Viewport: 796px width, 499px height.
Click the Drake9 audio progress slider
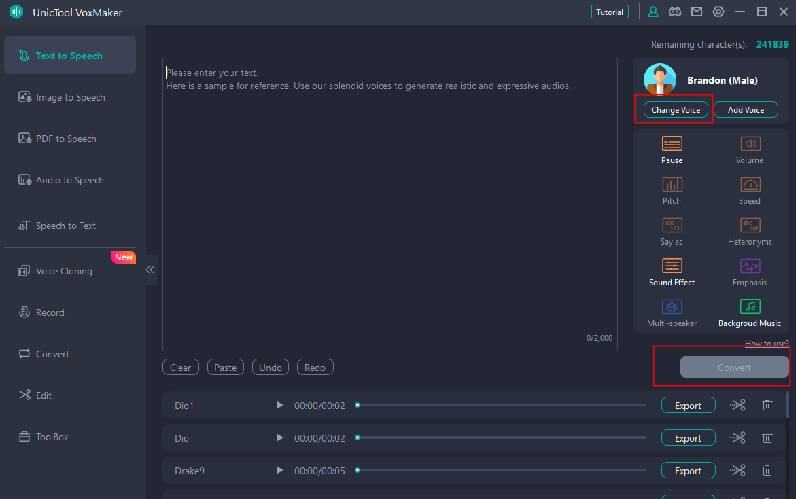tap(500, 470)
